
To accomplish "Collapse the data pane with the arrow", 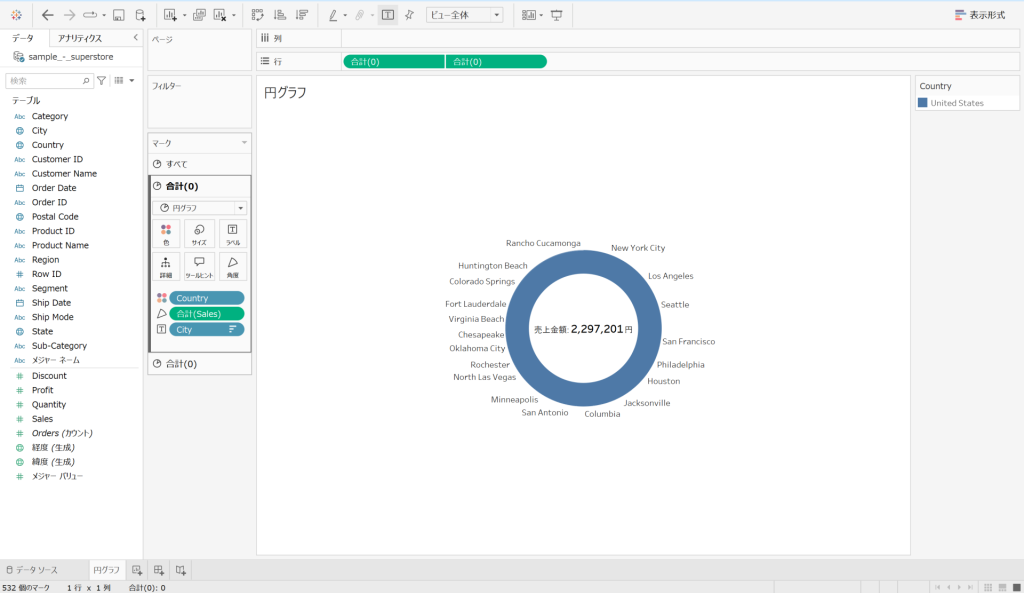I will point(136,38).
